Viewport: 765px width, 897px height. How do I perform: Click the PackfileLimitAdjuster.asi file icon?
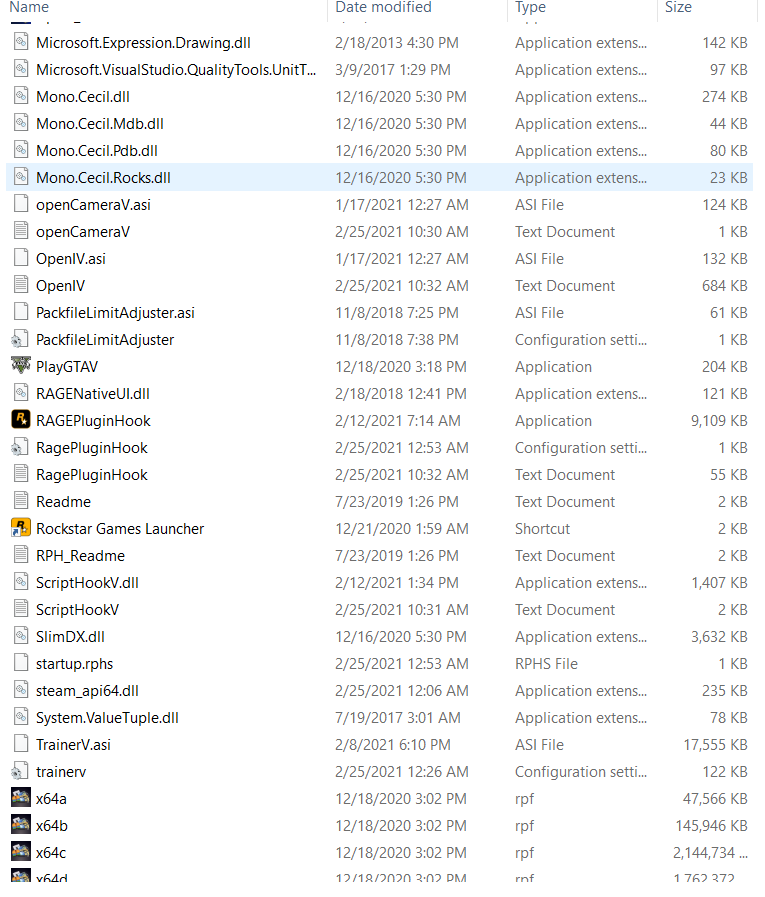(x=21, y=312)
